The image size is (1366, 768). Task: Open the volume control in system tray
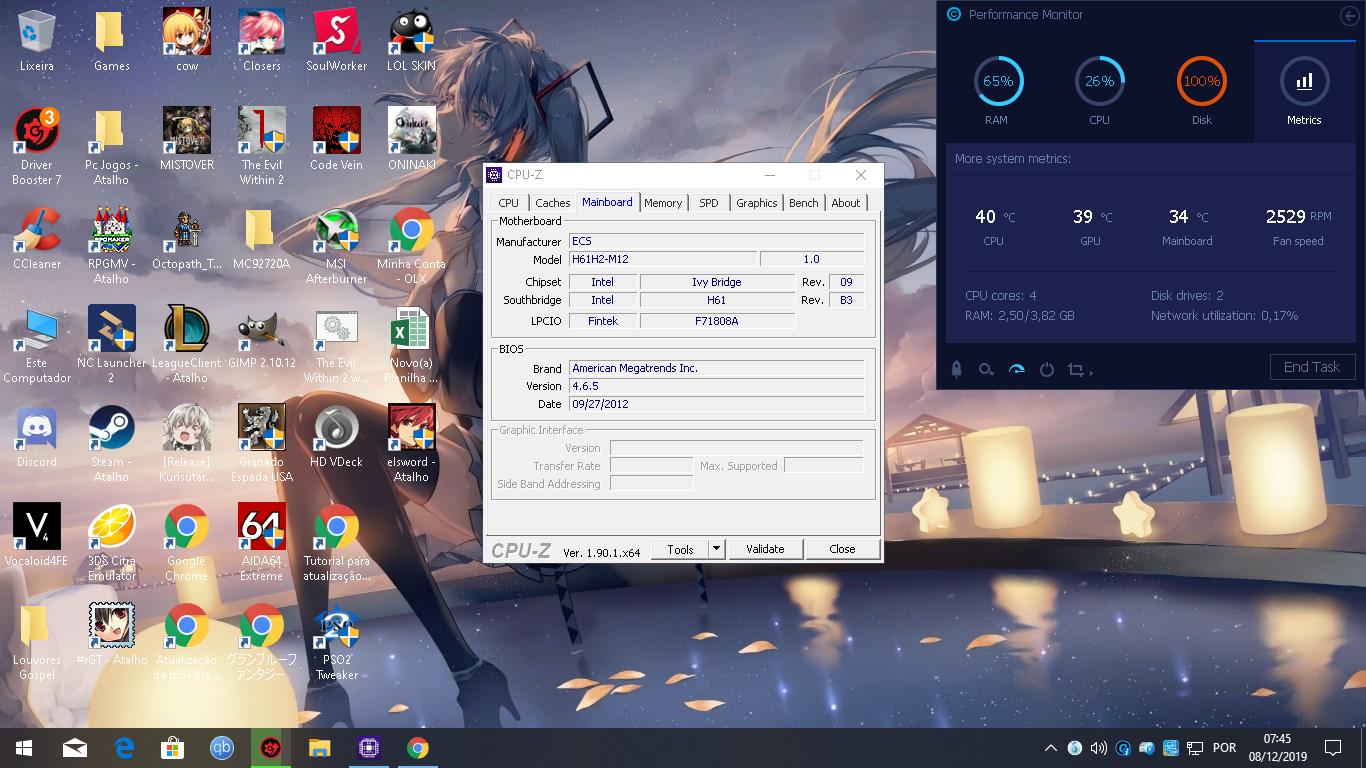(1099, 748)
